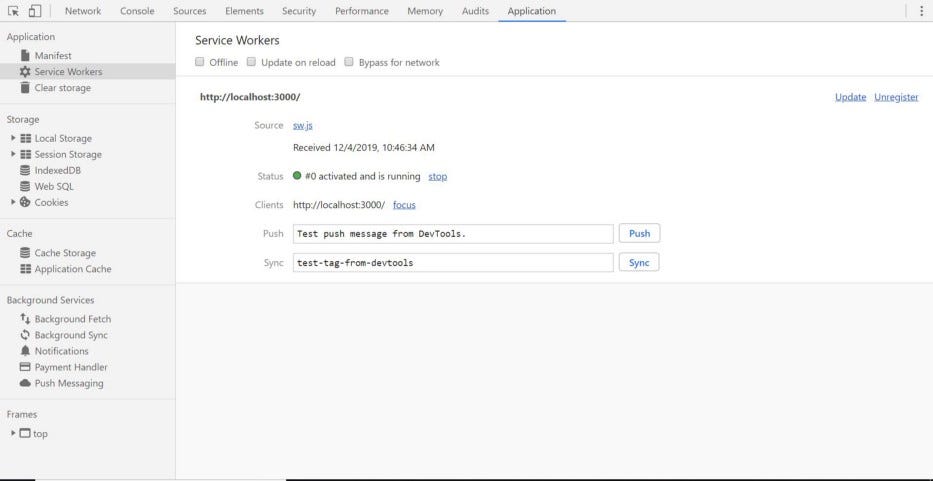Focus the localhost:3000 client
This screenshot has width=933, height=481.
click(404, 205)
